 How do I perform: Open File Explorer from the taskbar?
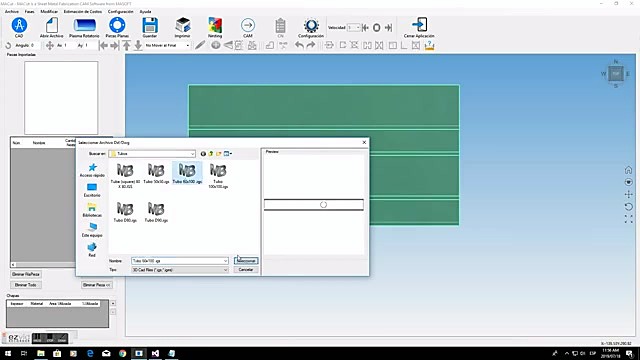pyautogui.click(x=41, y=353)
